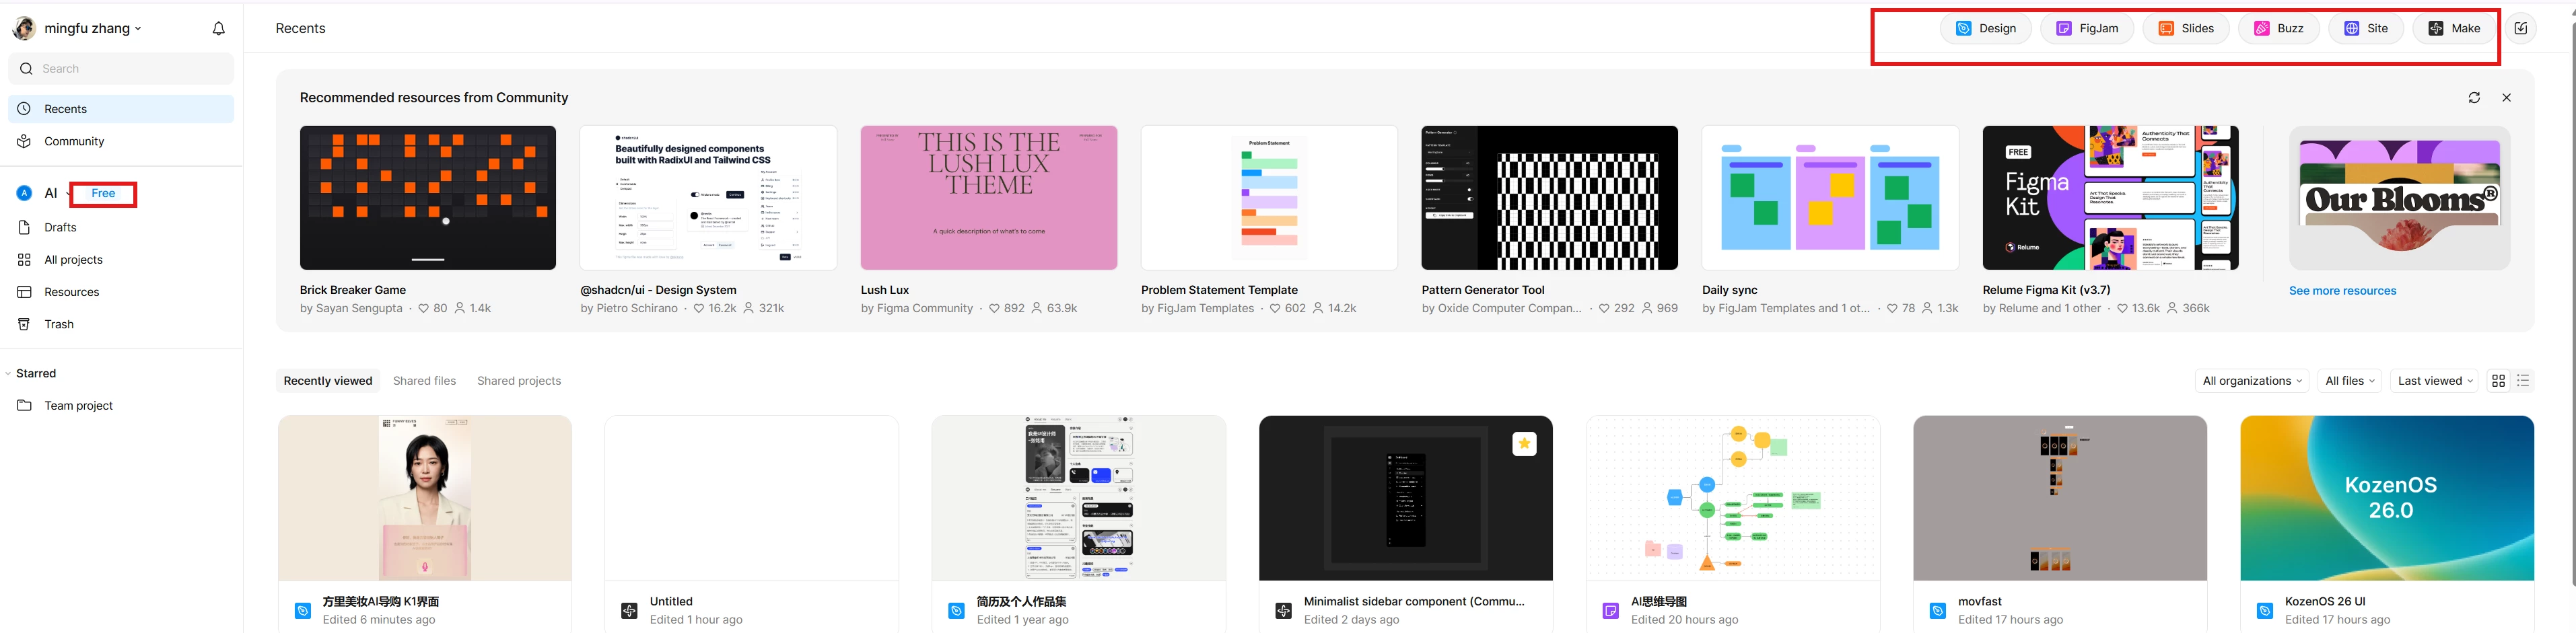The height and width of the screenshot is (633, 2576).
Task: Open the @shadcn/ui Design System thumbnail
Action: [708, 198]
